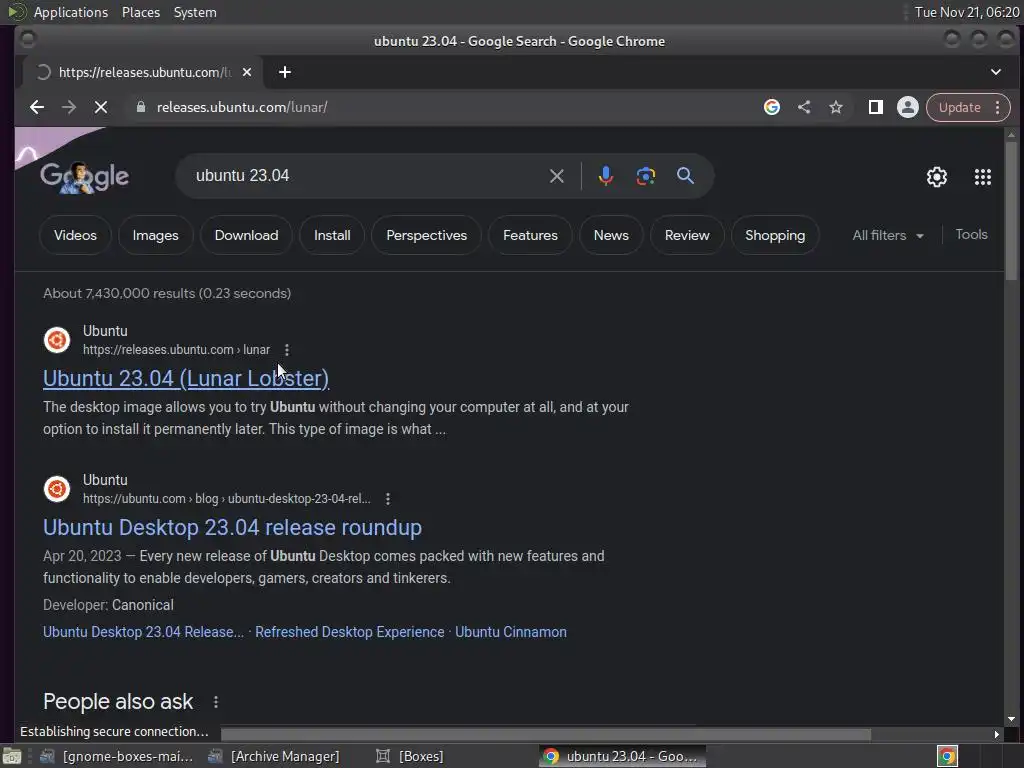Open Google quick settings gear
Screen dimensions: 1024x768
(937, 176)
